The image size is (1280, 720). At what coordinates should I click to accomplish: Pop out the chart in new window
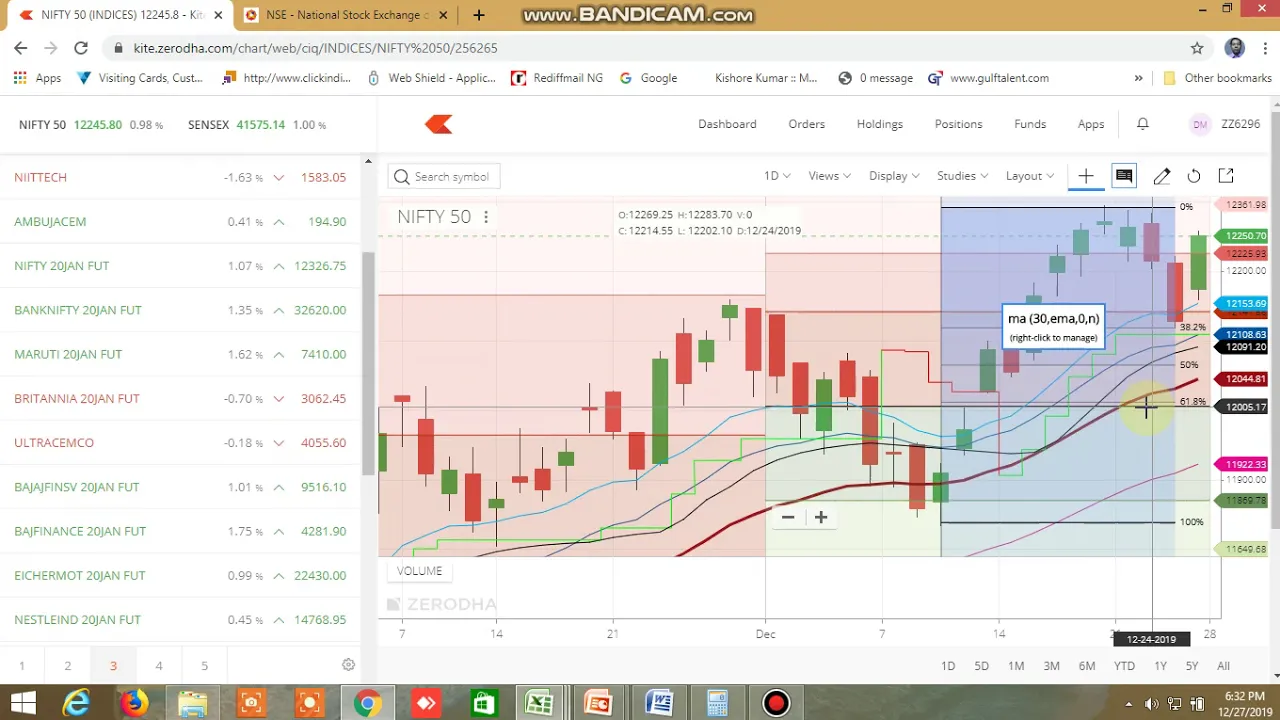point(1226,176)
